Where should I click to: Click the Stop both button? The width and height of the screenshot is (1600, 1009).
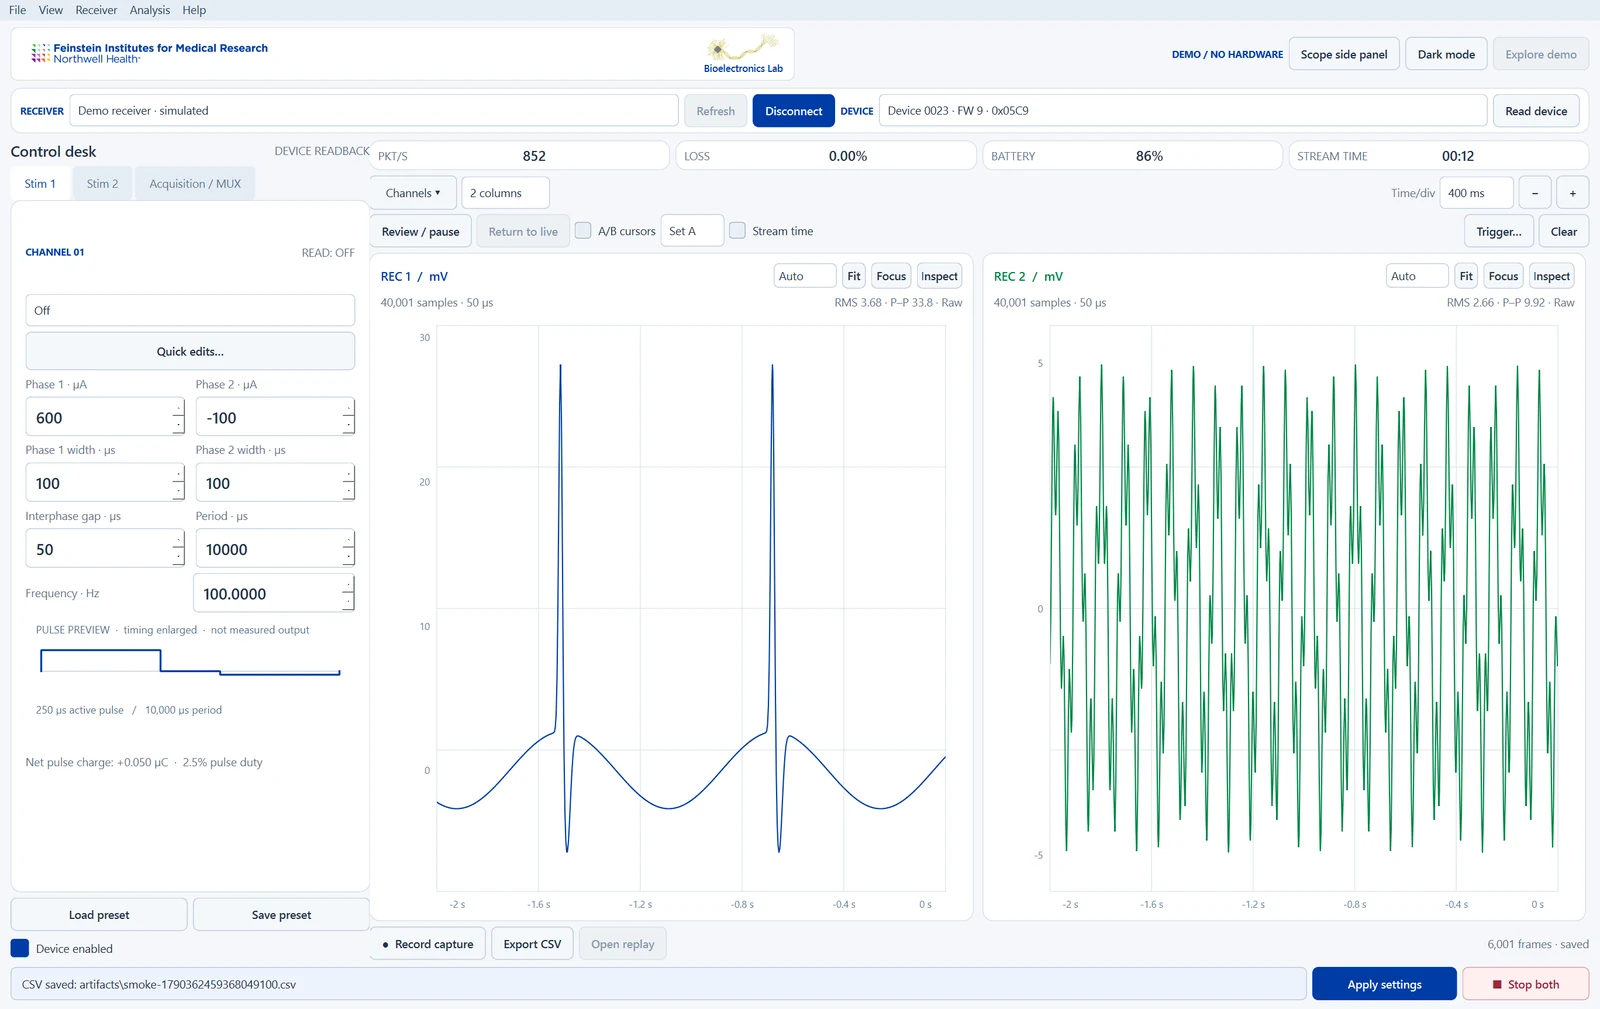(x=1525, y=984)
